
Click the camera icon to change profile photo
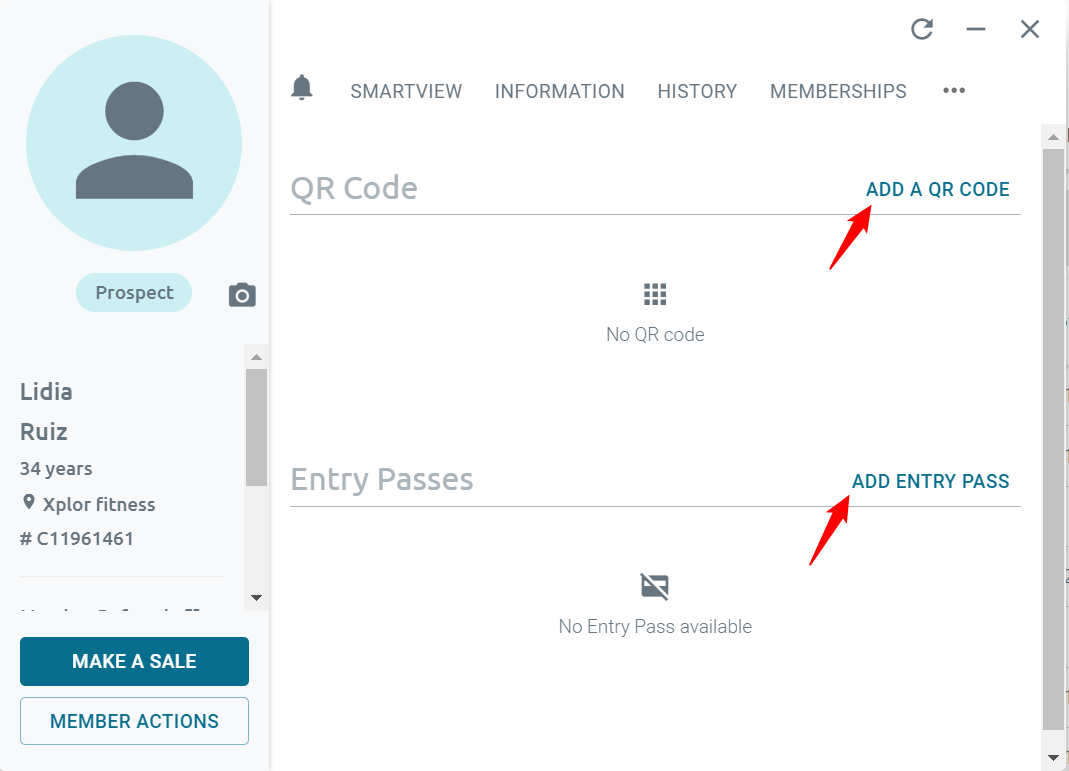[242, 295]
